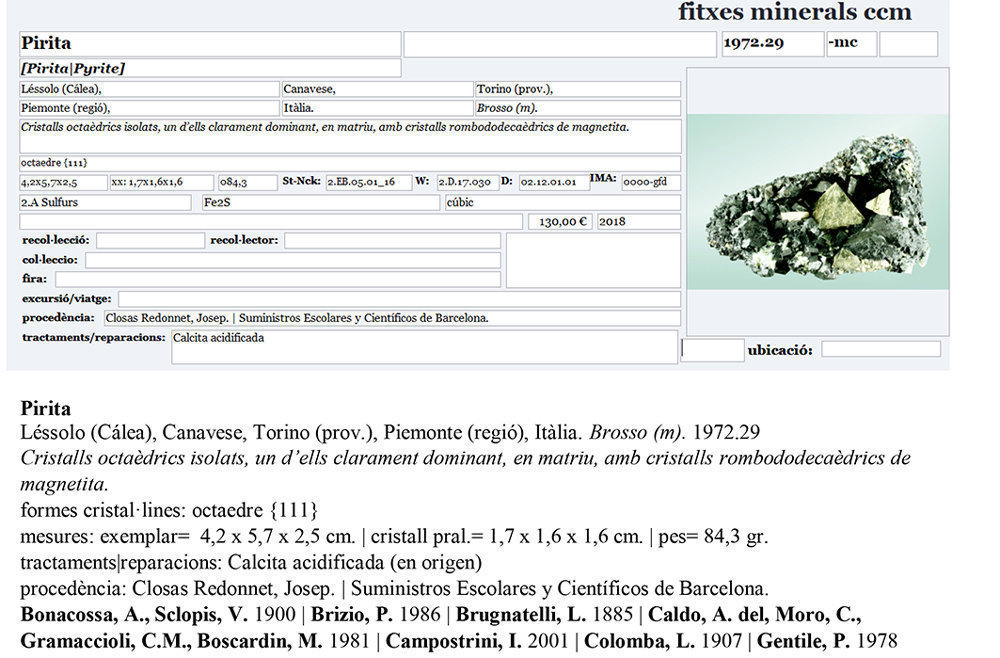Viewport: 1000px width, 658px height.
Task: Click the mineral name field 'Pirita'
Action: tap(210, 44)
